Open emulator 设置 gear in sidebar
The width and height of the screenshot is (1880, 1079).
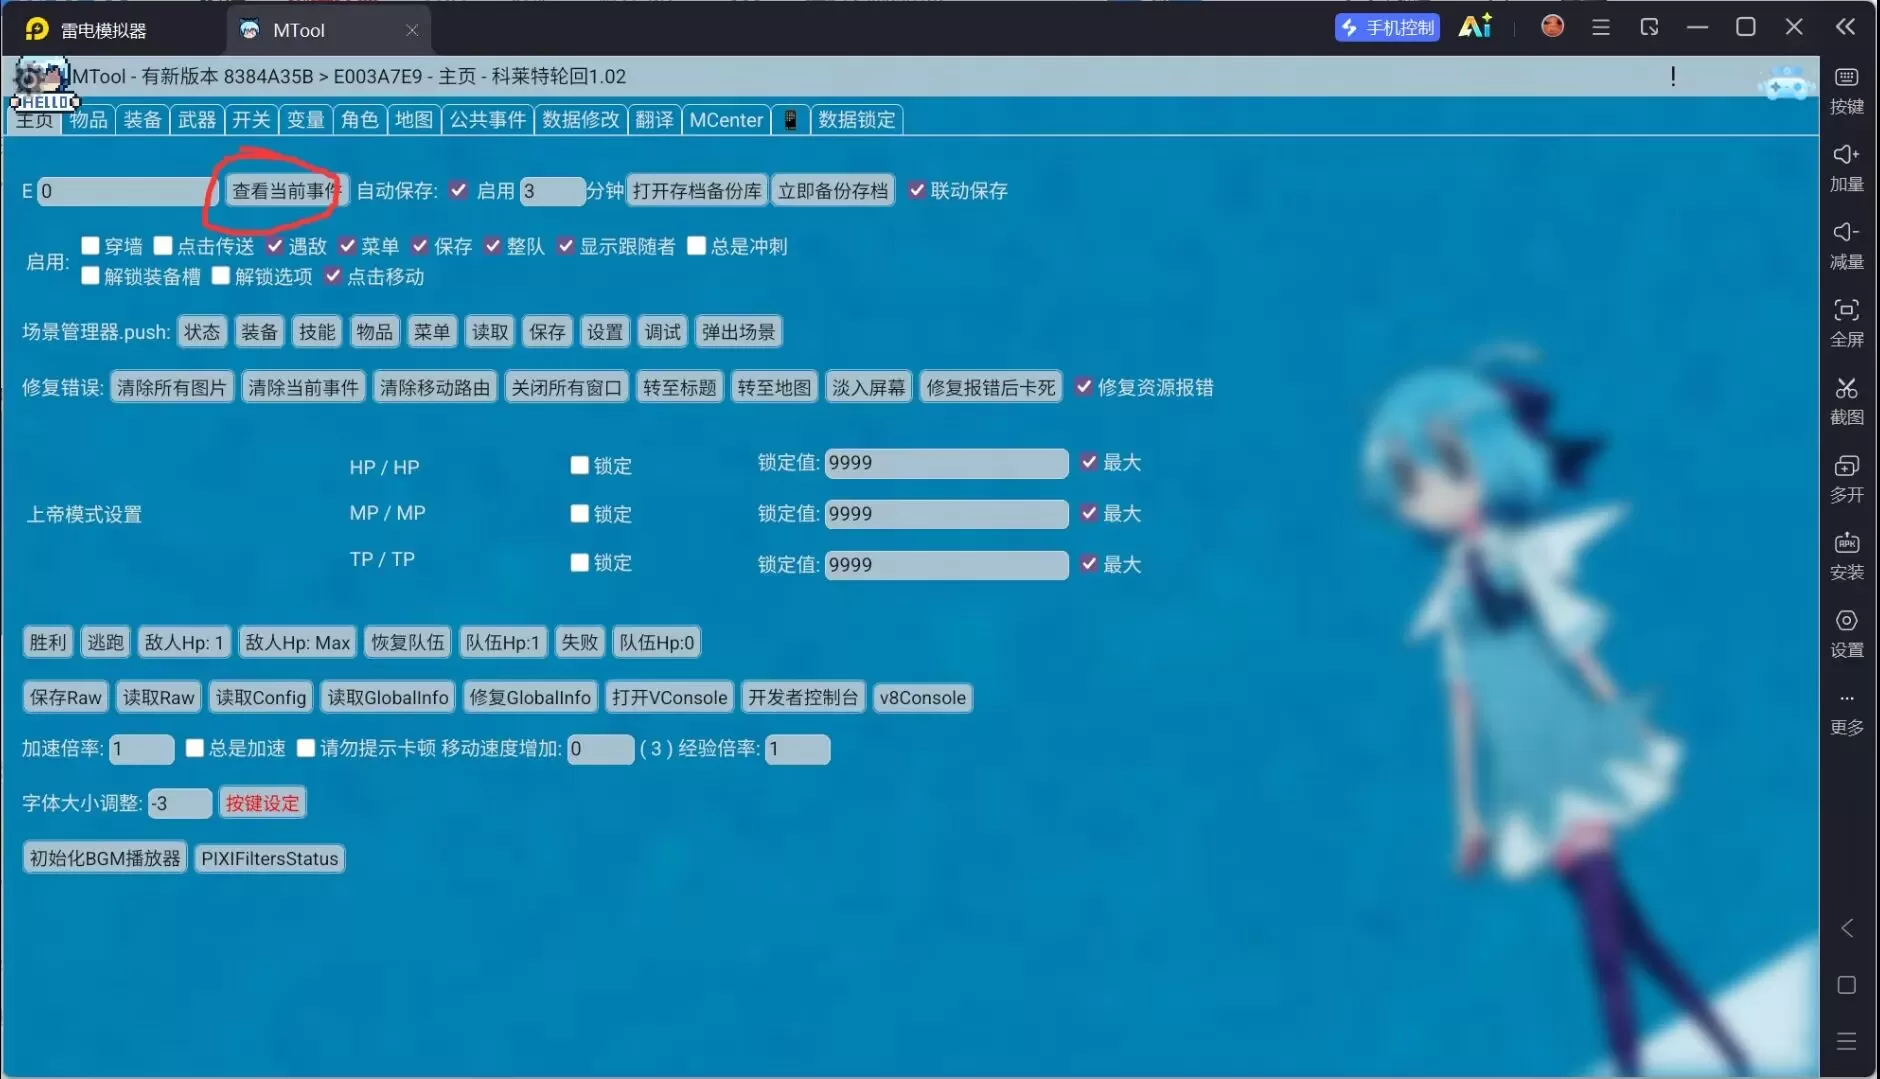(1846, 634)
